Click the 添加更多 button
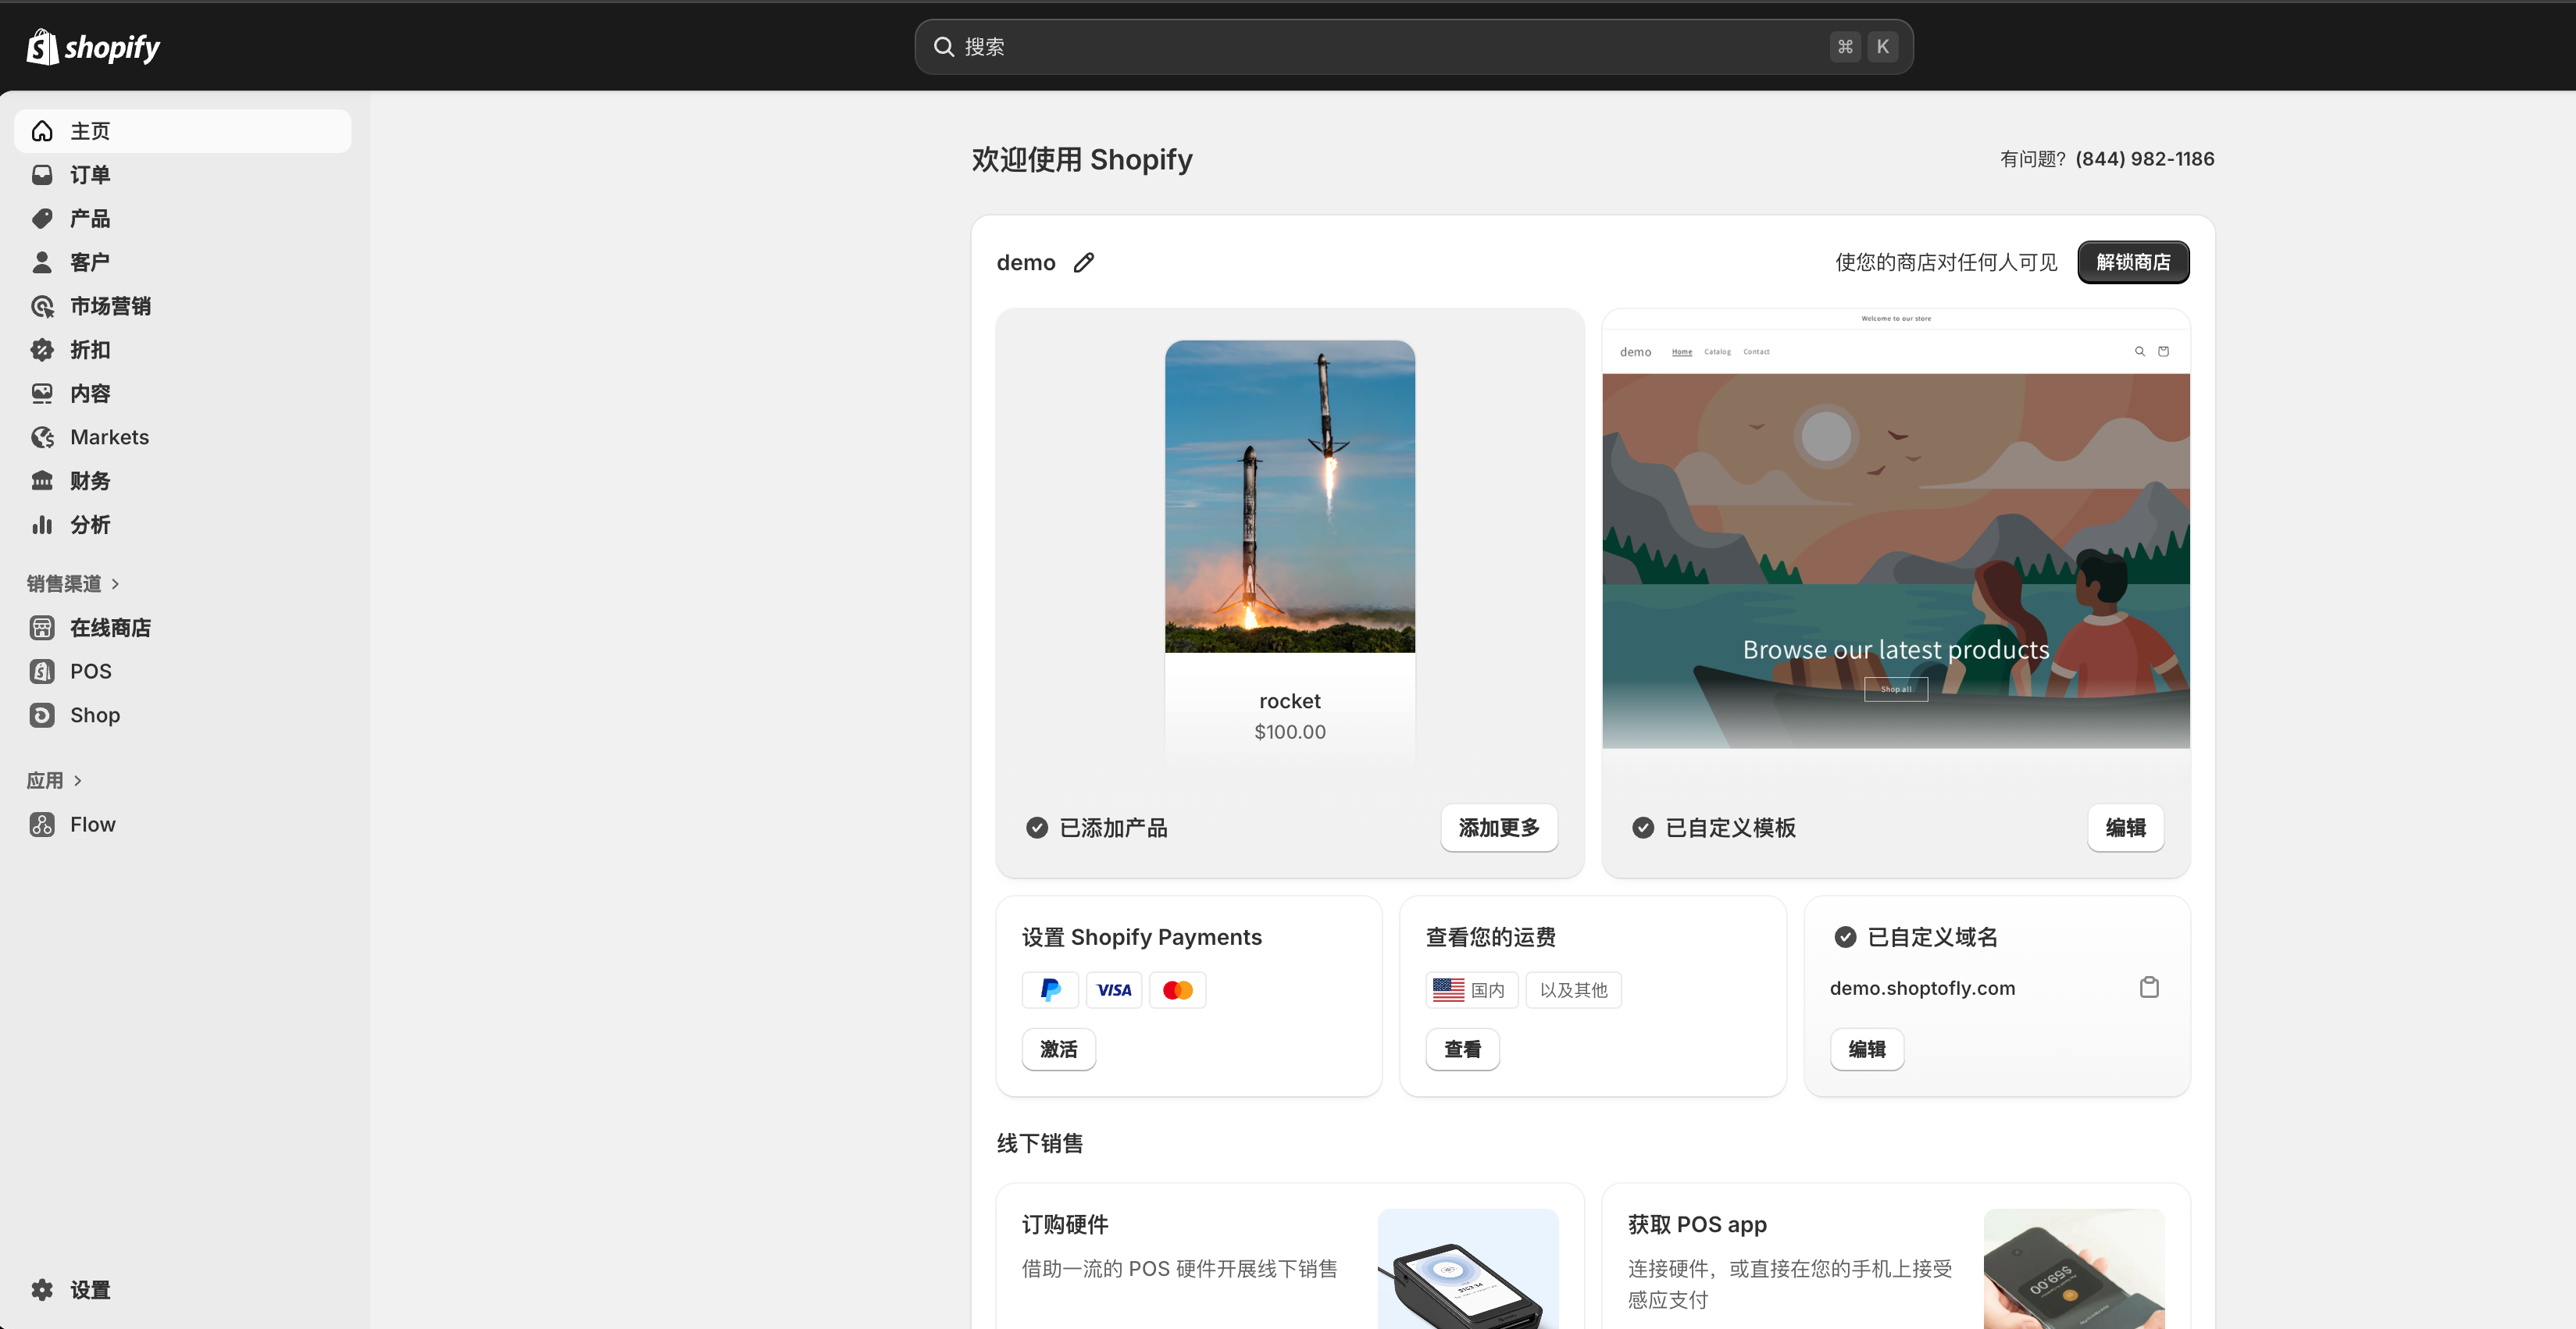This screenshot has height=1329, width=2576. [1499, 828]
